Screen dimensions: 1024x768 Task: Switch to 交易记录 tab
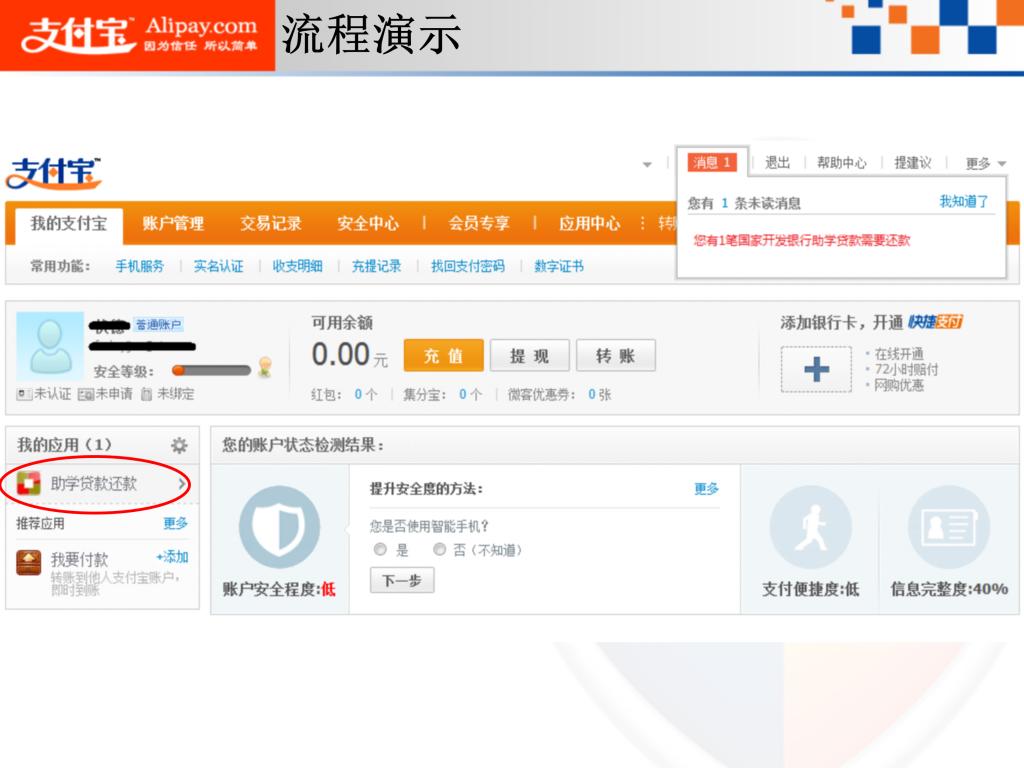(x=270, y=224)
